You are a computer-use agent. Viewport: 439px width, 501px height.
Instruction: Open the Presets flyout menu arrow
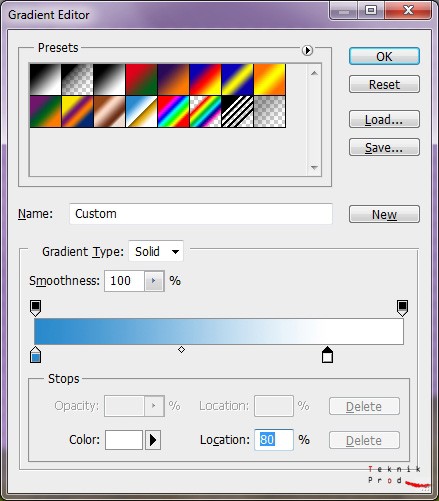pos(307,50)
